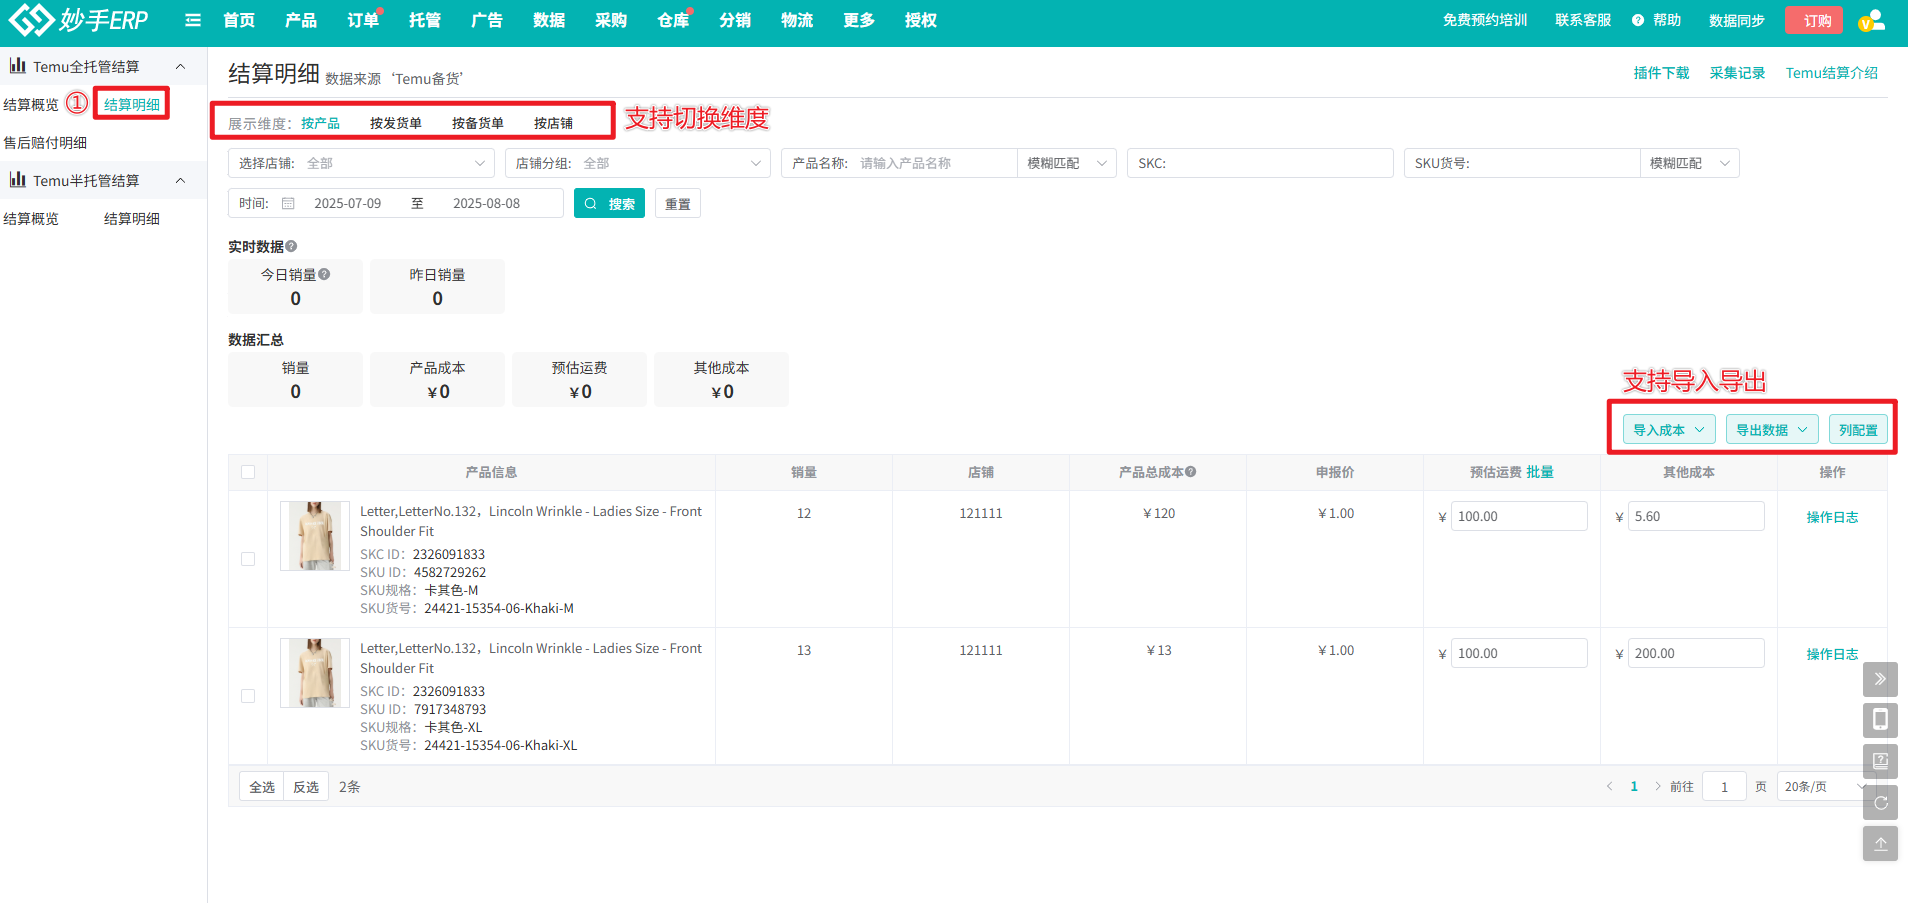Click the back-to-top floating icon

[x=1880, y=844]
